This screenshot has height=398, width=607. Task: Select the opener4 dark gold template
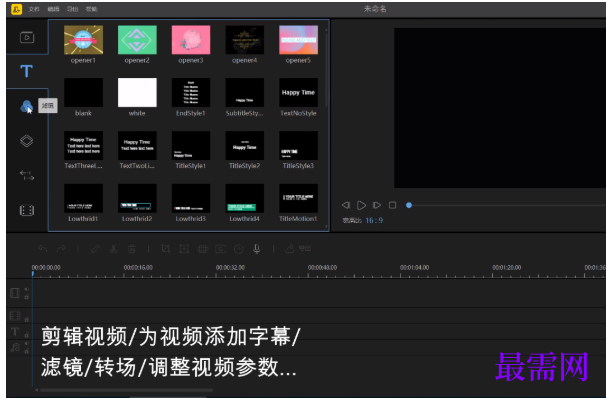pos(245,40)
